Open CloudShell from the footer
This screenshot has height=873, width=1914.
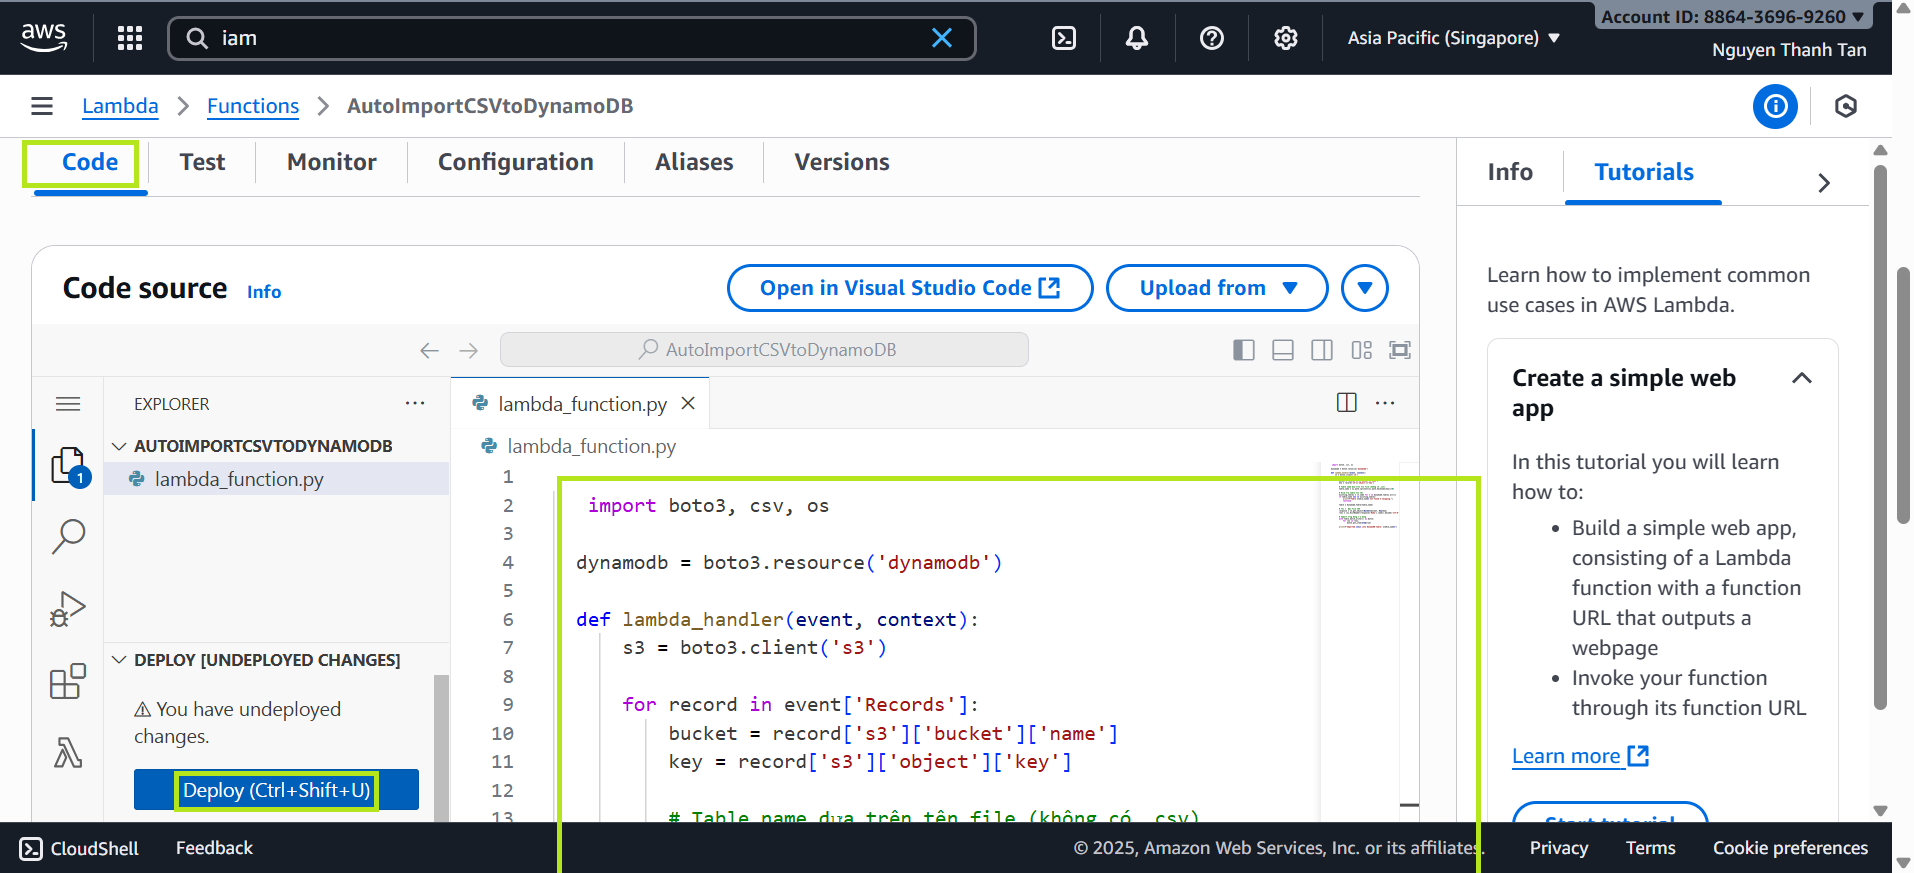click(80, 848)
